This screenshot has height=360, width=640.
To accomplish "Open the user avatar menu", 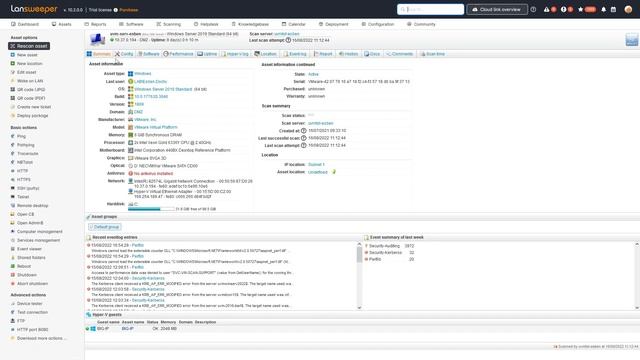I will [628, 9].
